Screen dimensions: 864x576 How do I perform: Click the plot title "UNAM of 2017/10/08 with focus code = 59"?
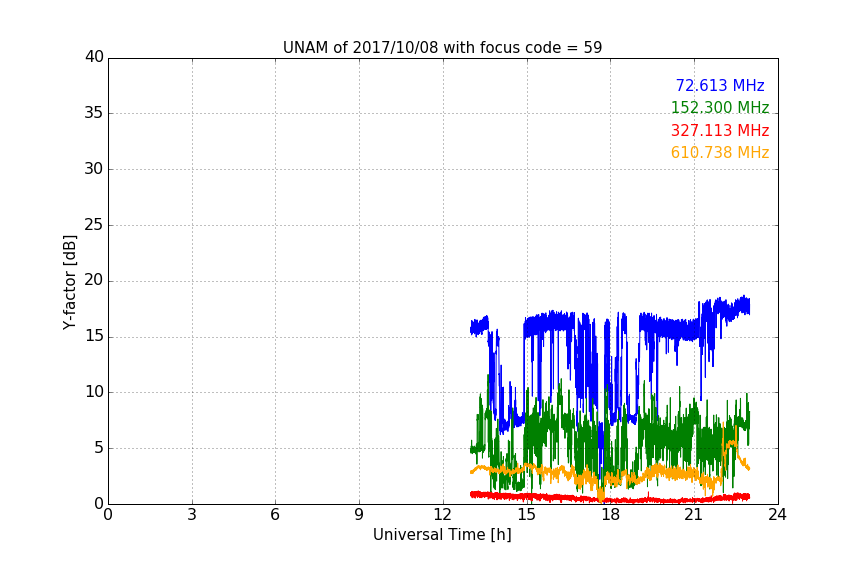(x=442, y=48)
